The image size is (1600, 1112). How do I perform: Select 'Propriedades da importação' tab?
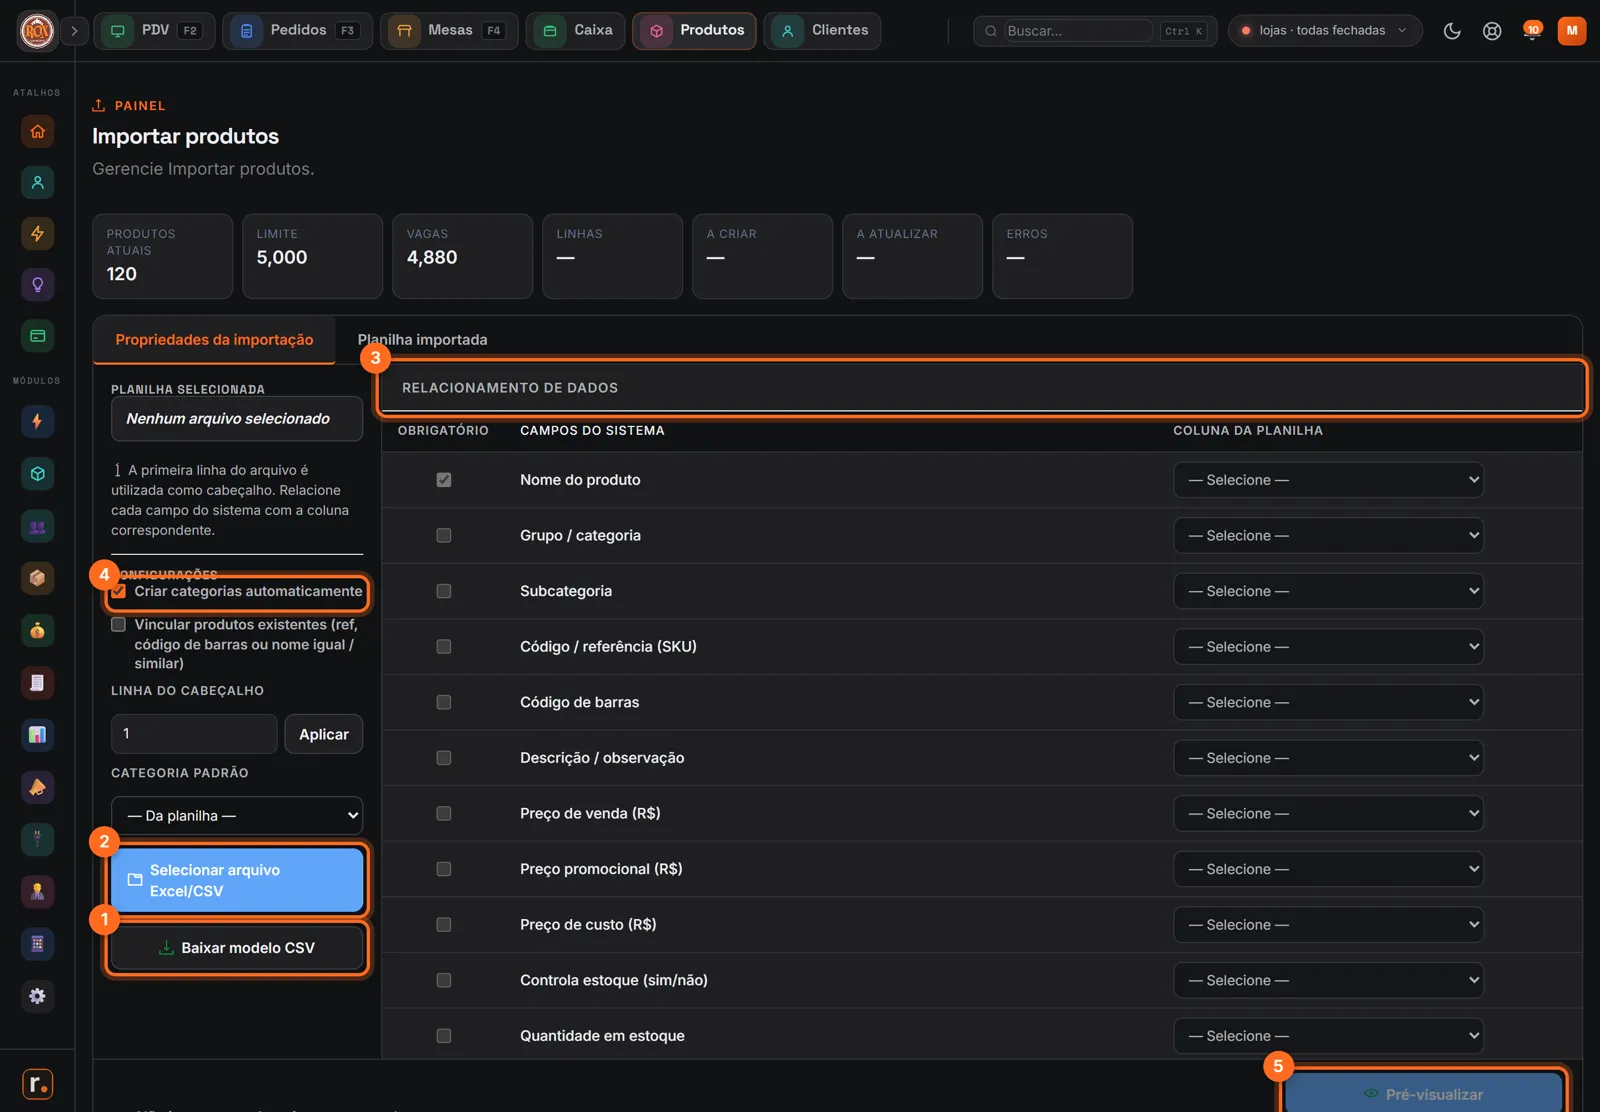(x=214, y=340)
